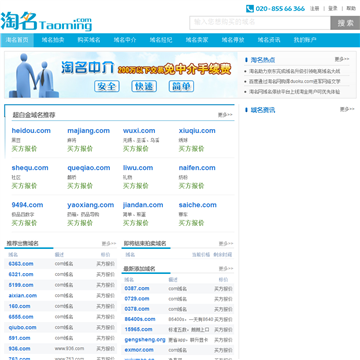Image resolution: width=360 pixels, height=360 pixels.
Task: Open 86400s.com in the newest list
Action: tap(140, 319)
